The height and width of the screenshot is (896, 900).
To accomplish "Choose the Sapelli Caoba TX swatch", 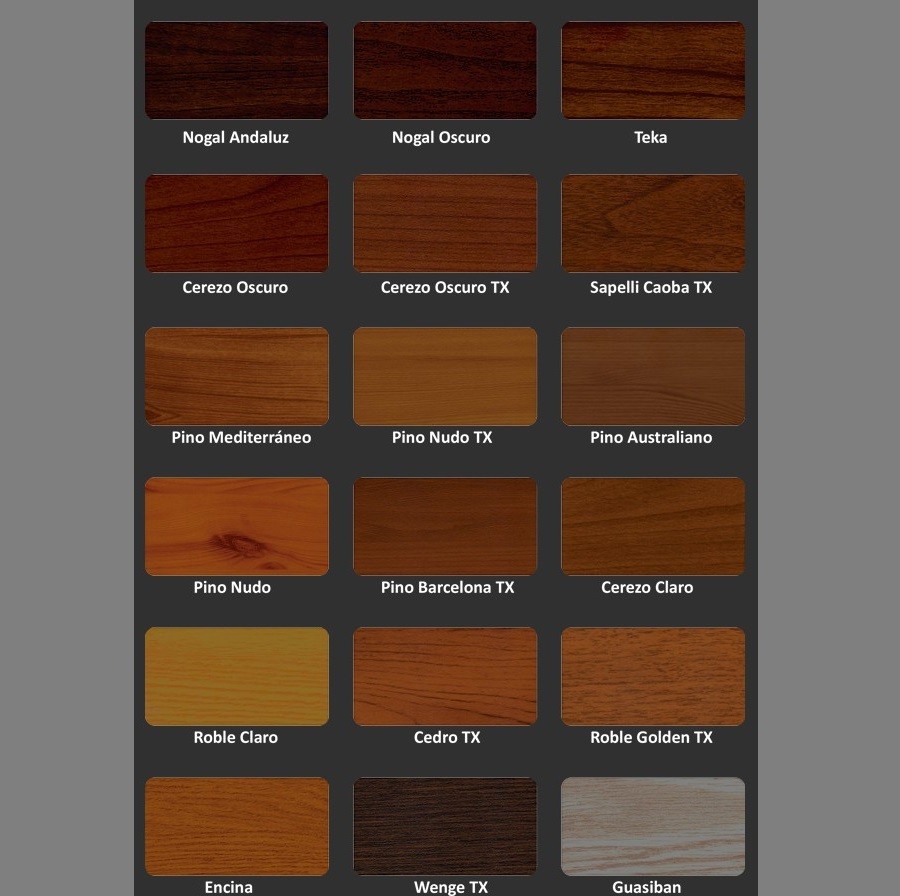I will pos(653,223).
